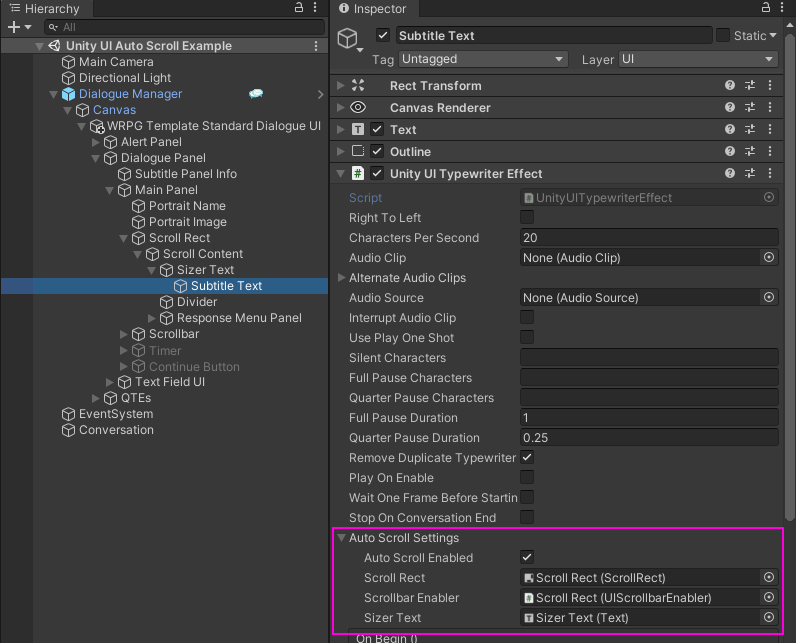Click object picker for Sizer Text field
The image size is (796, 643).
[x=769, y=617]
